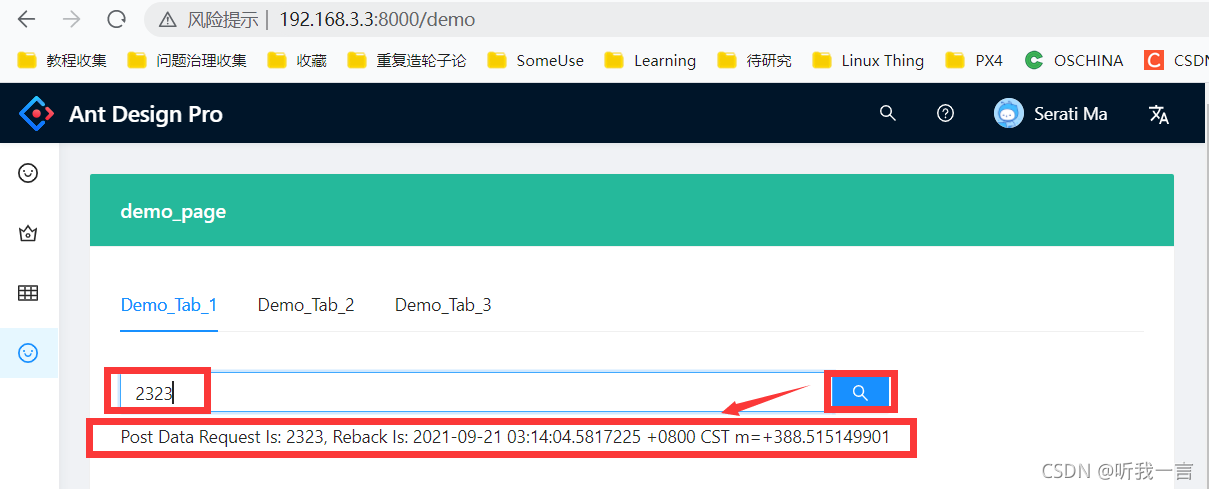Open the SomeUse bookmark folder
The width and height of the screenshot is (1209, 489).
536,60
